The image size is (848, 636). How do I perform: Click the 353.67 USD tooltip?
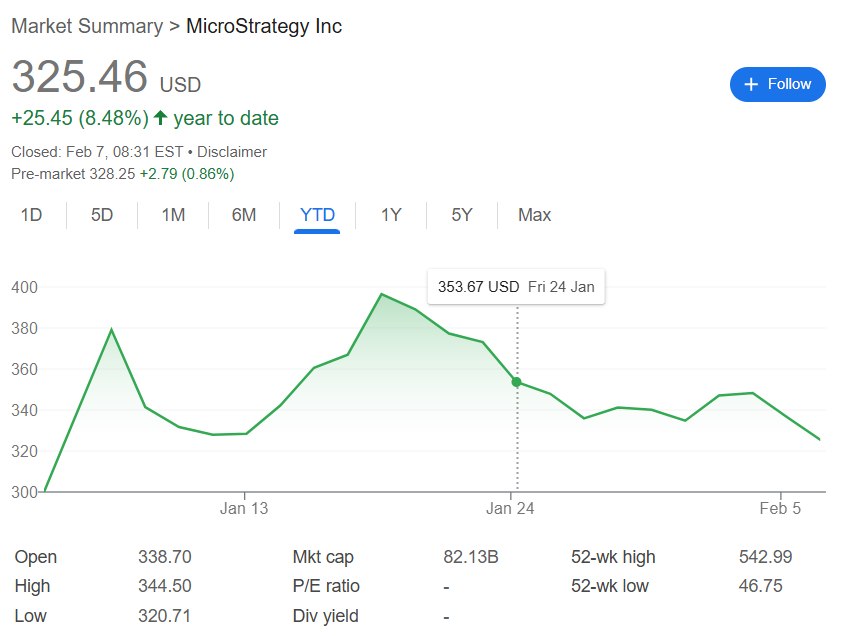coord(516,287)
